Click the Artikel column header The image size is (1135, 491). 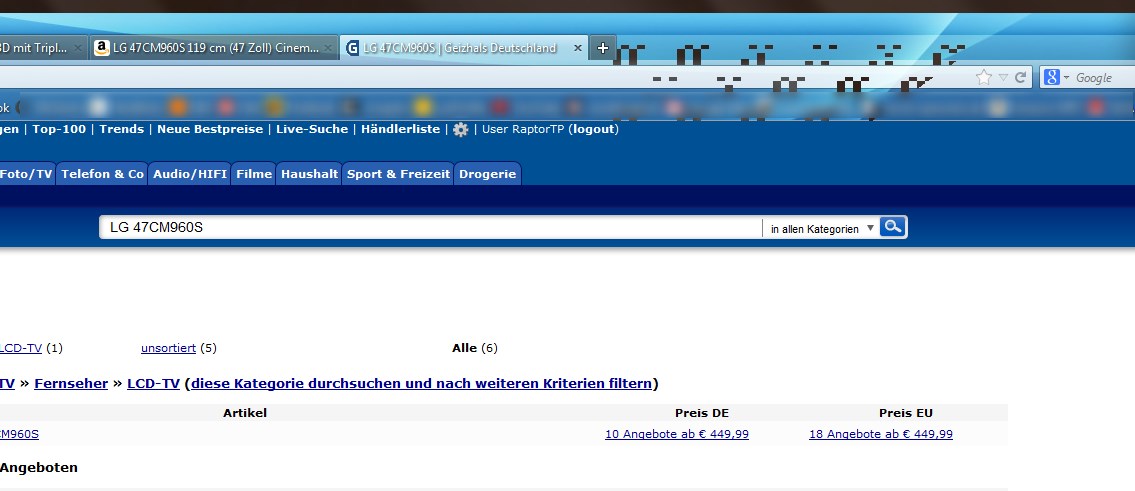tap(245, 414)
